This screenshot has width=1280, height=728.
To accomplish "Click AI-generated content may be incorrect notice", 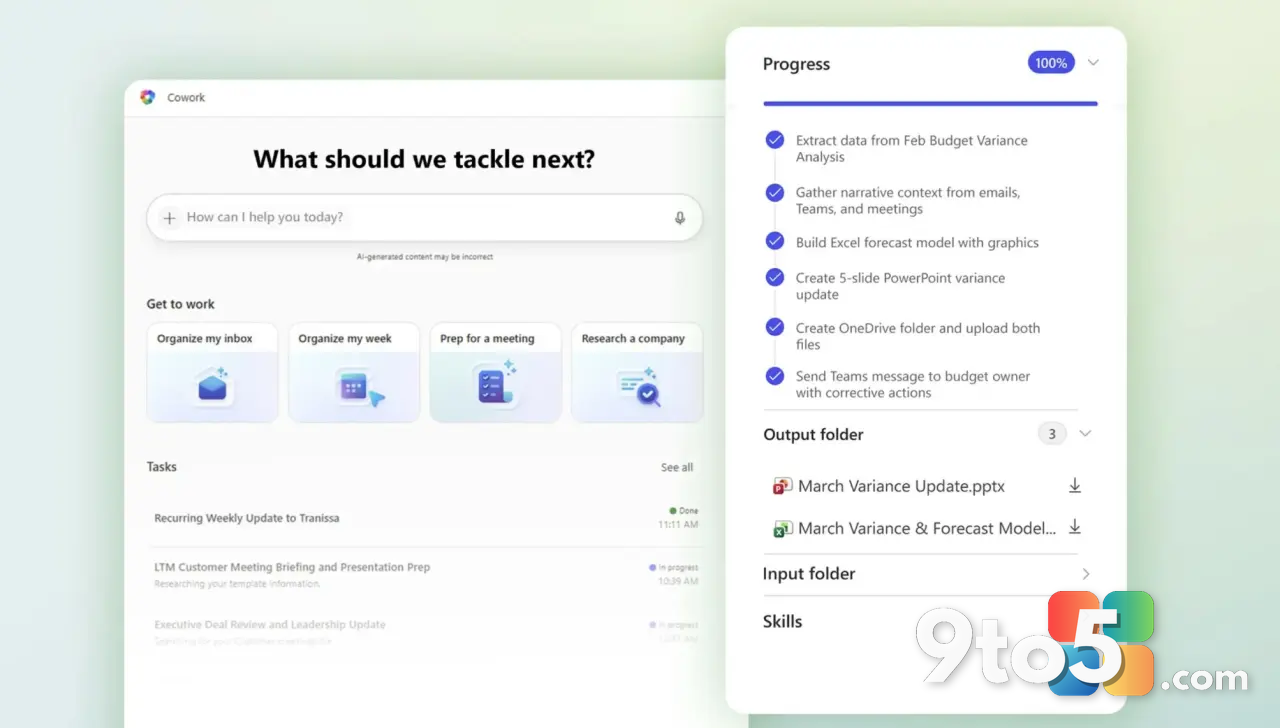I will point(425,257).
